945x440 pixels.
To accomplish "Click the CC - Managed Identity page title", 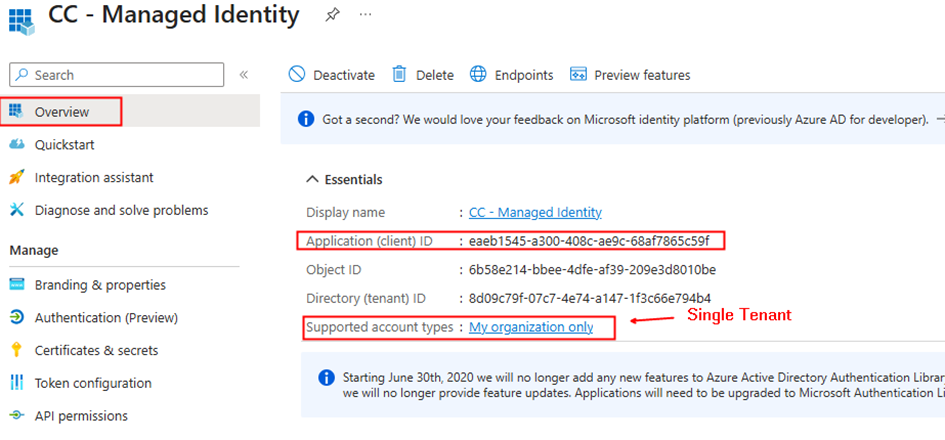I will (174, 15).
